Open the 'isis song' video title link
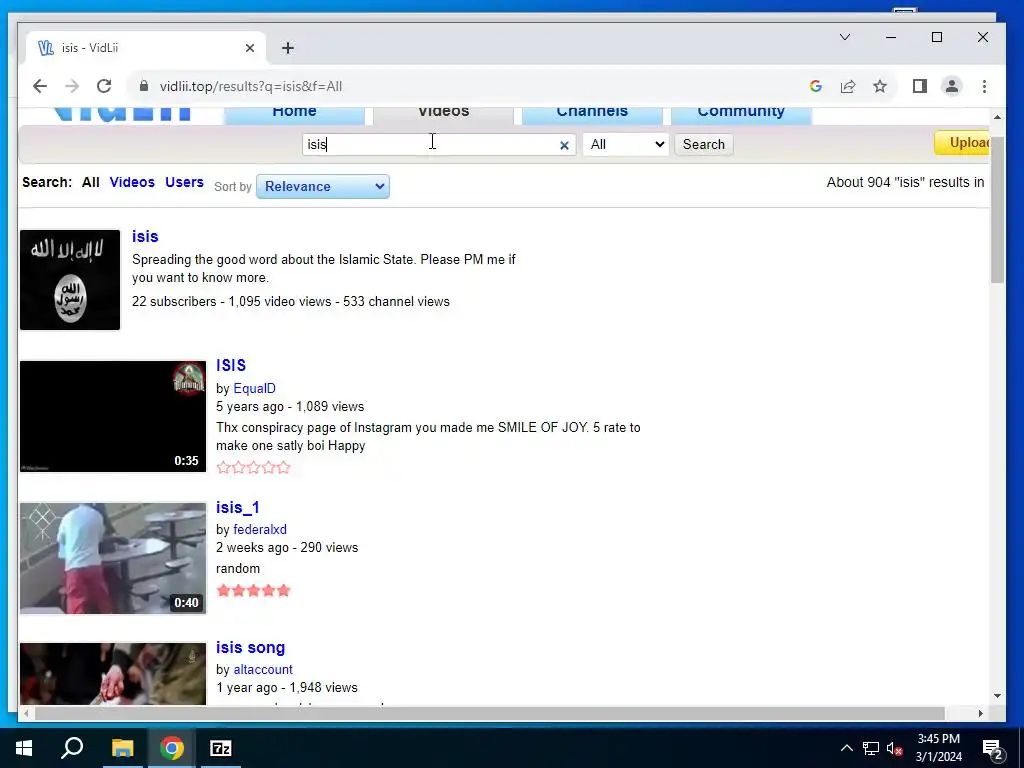Screen dimensions: 1024x768 point(251,647)
